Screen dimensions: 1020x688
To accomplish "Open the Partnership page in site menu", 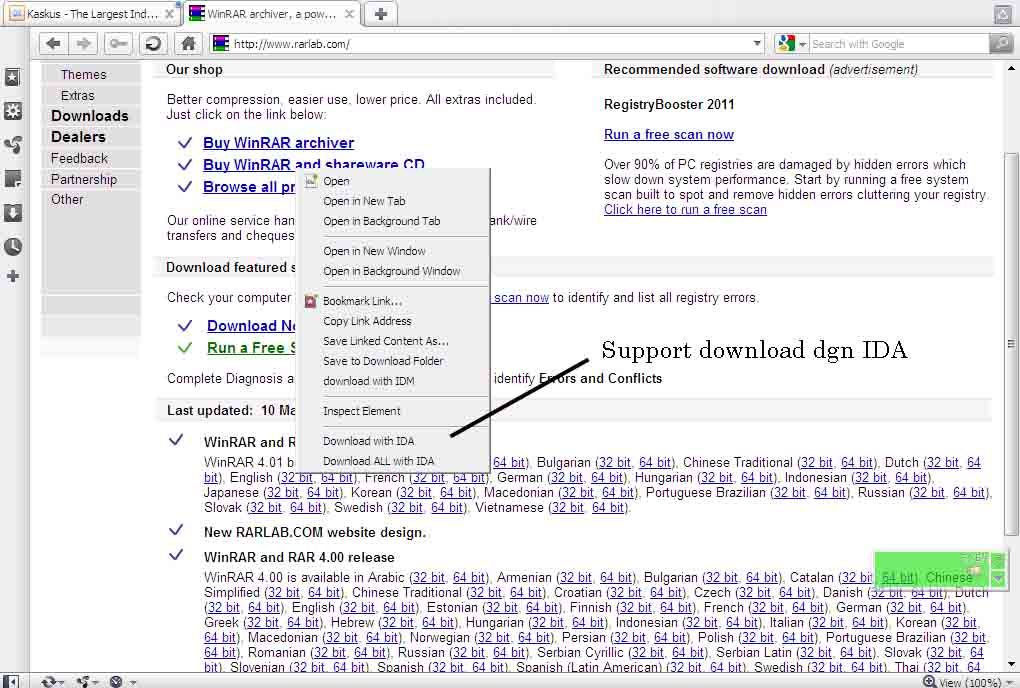I will (x=84, y=179).
